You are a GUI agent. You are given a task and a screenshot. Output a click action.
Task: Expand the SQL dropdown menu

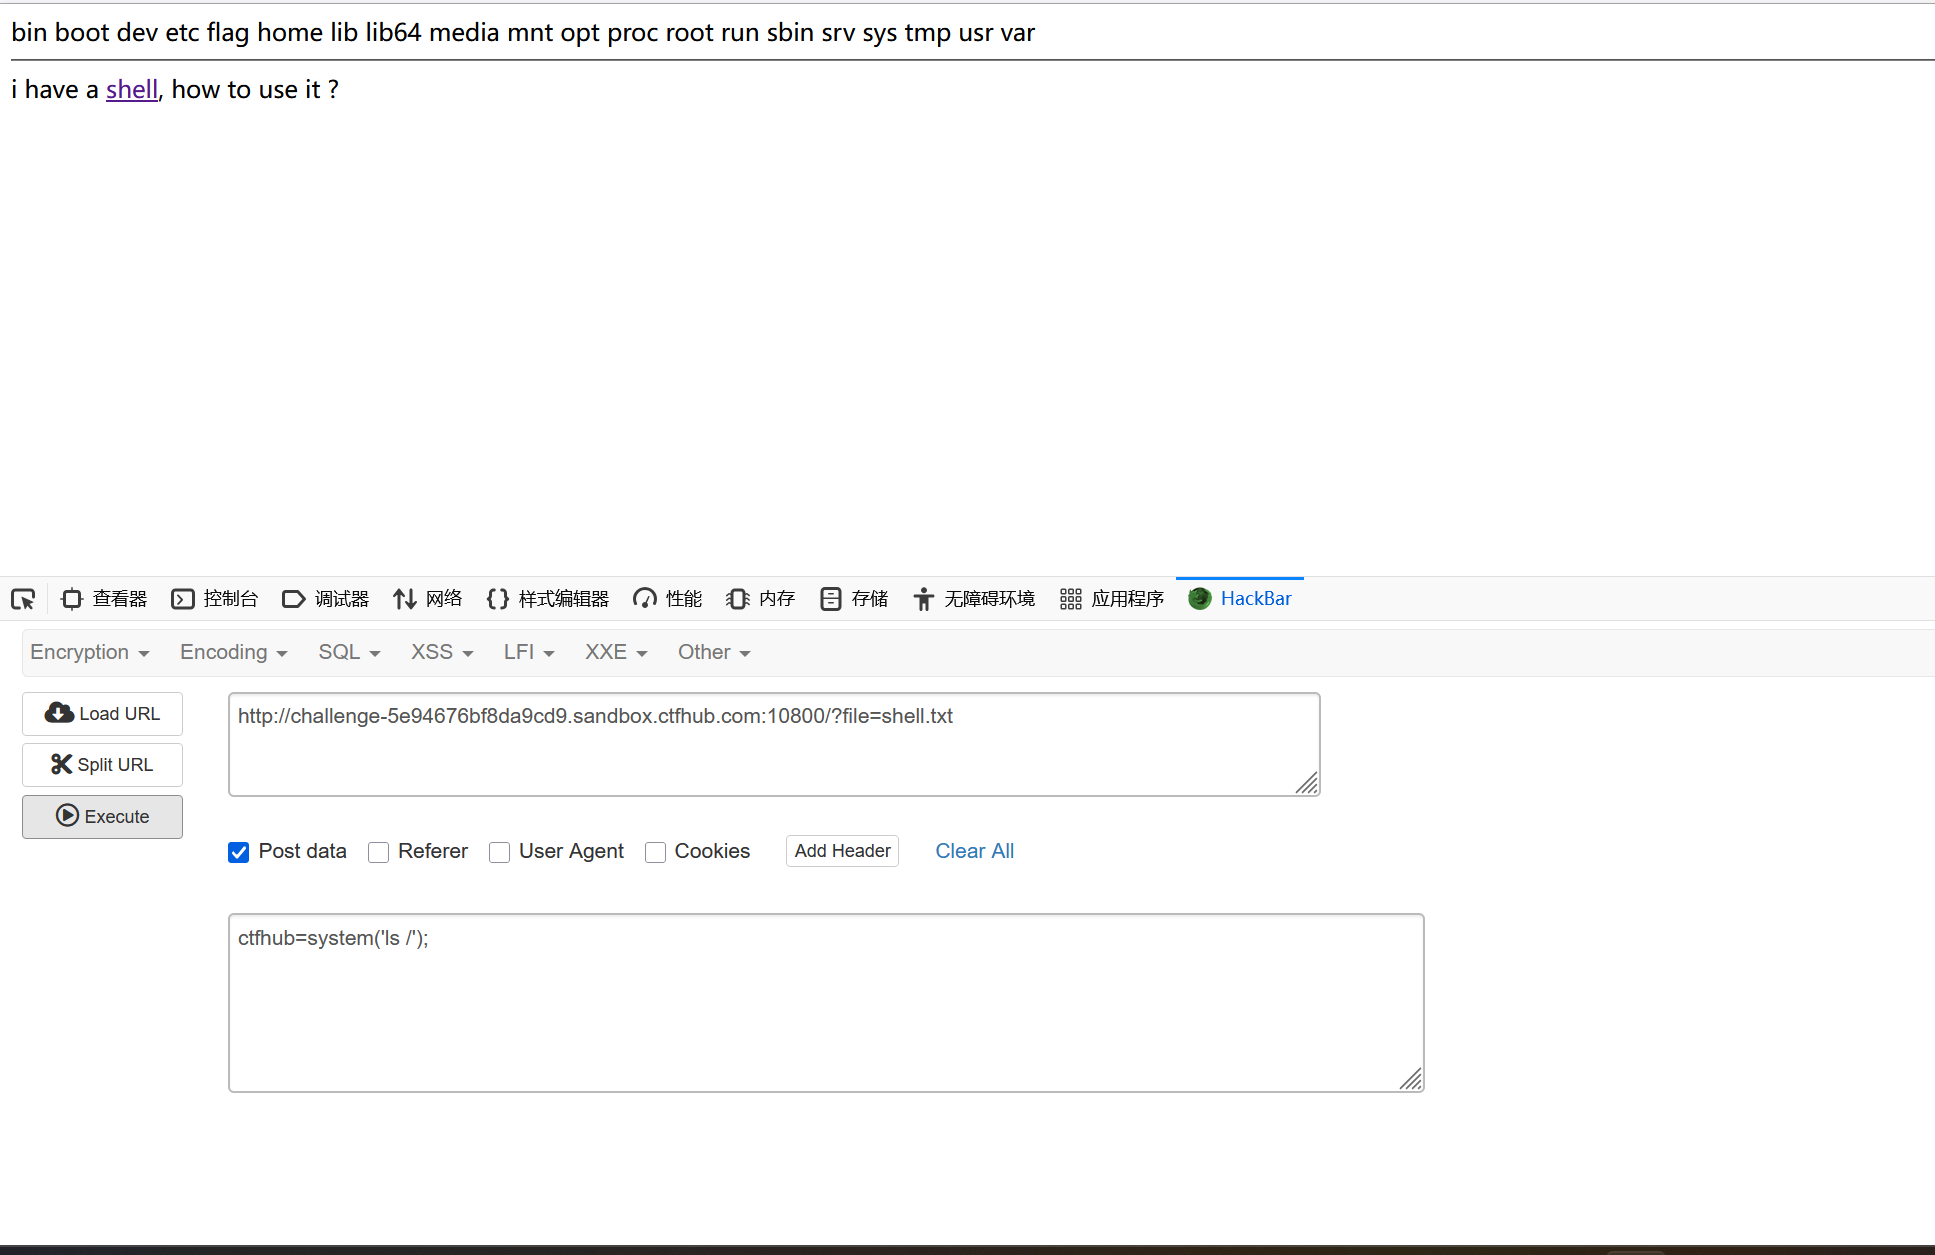pos(349,652)
